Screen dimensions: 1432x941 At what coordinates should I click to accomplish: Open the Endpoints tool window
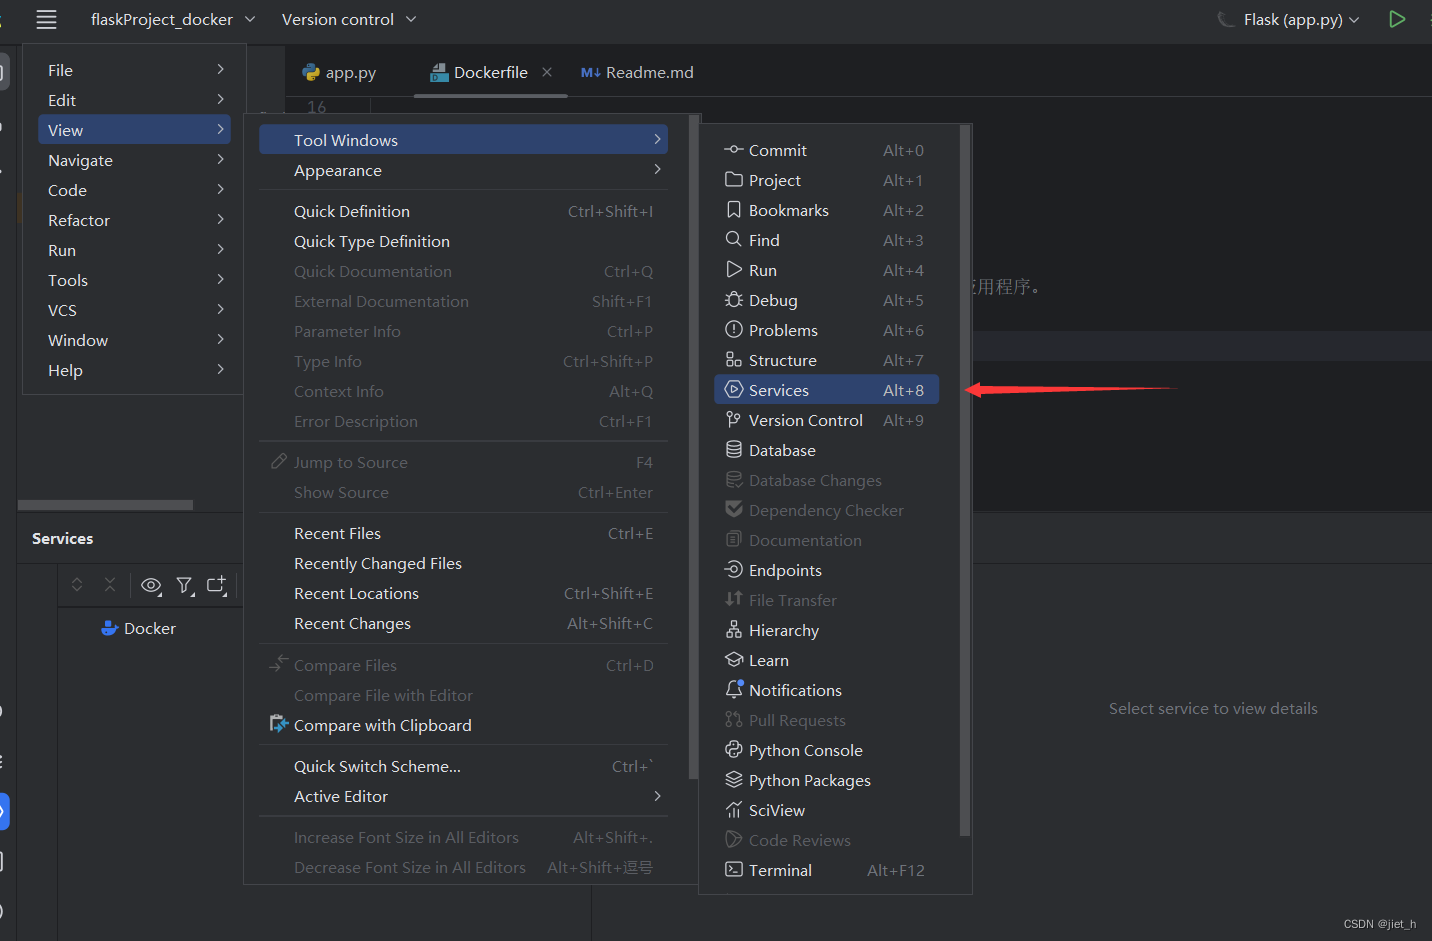tap(826, 570)
